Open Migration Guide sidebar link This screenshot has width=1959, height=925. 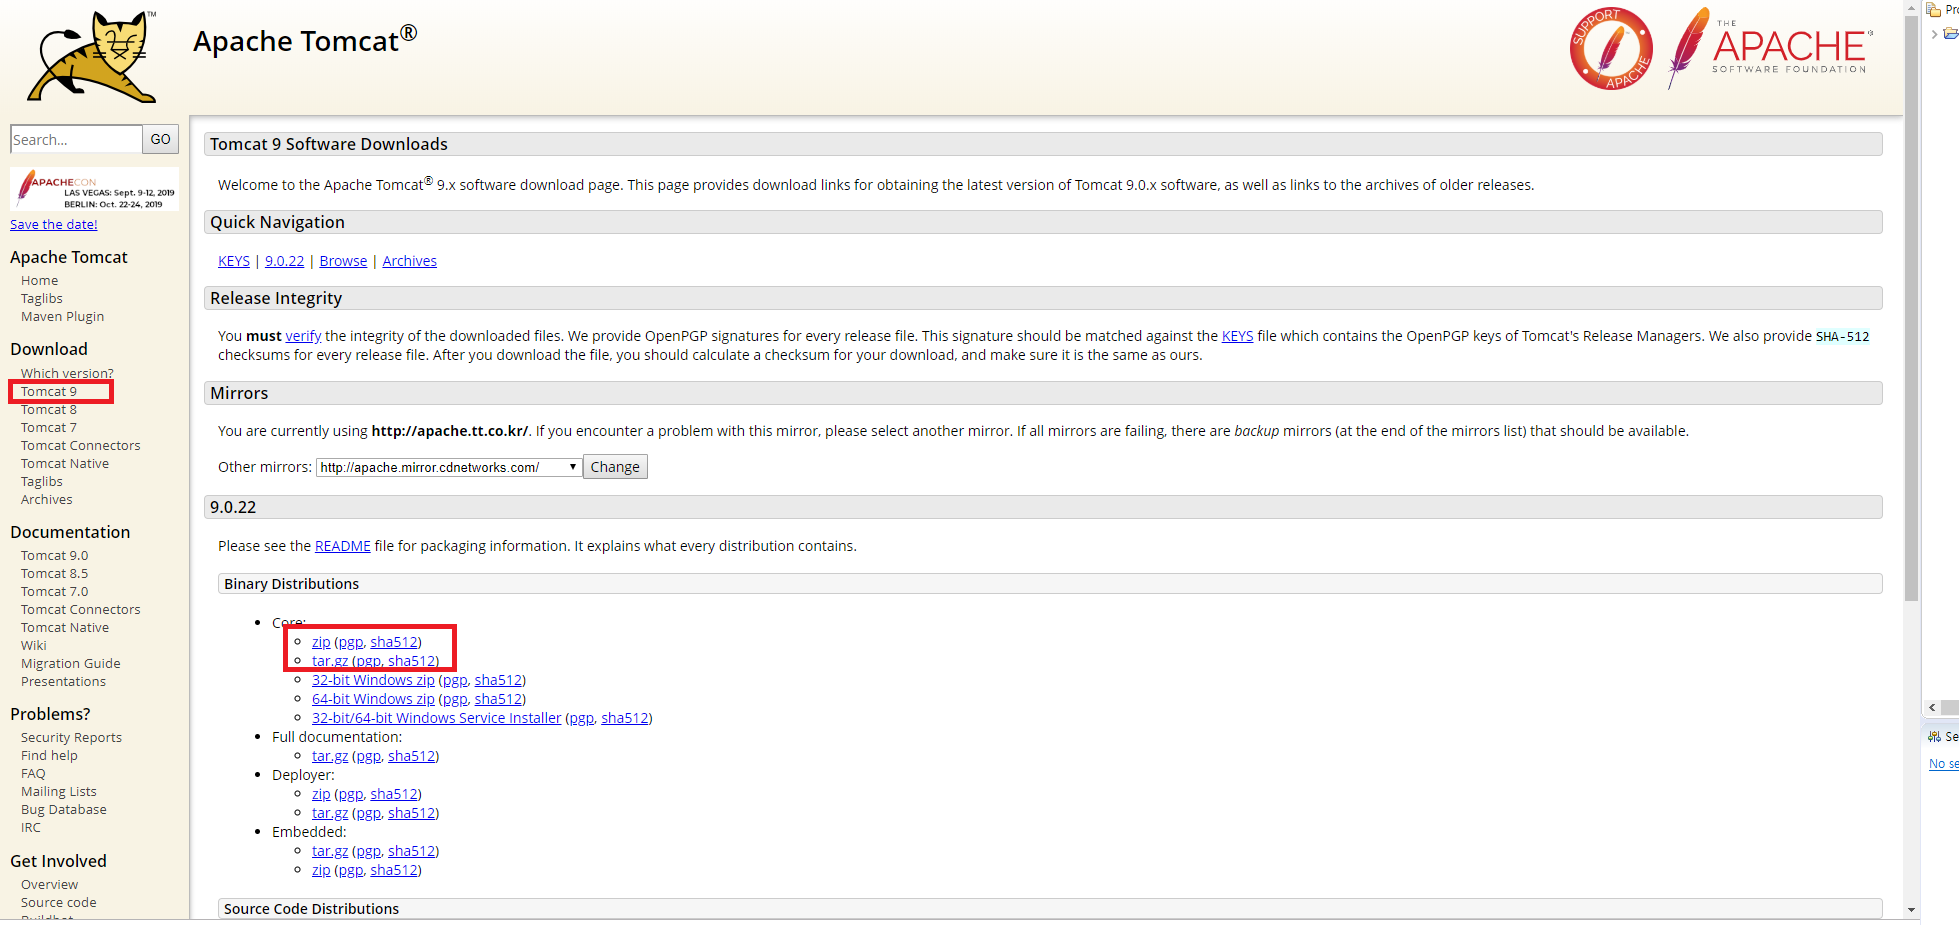point(71,664)
